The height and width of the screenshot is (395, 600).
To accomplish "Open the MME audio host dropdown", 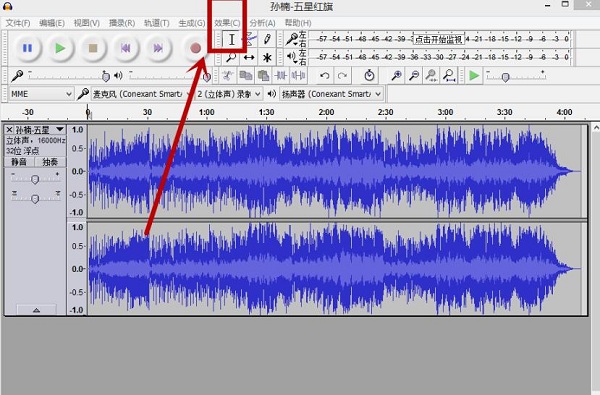I will 41,94.
